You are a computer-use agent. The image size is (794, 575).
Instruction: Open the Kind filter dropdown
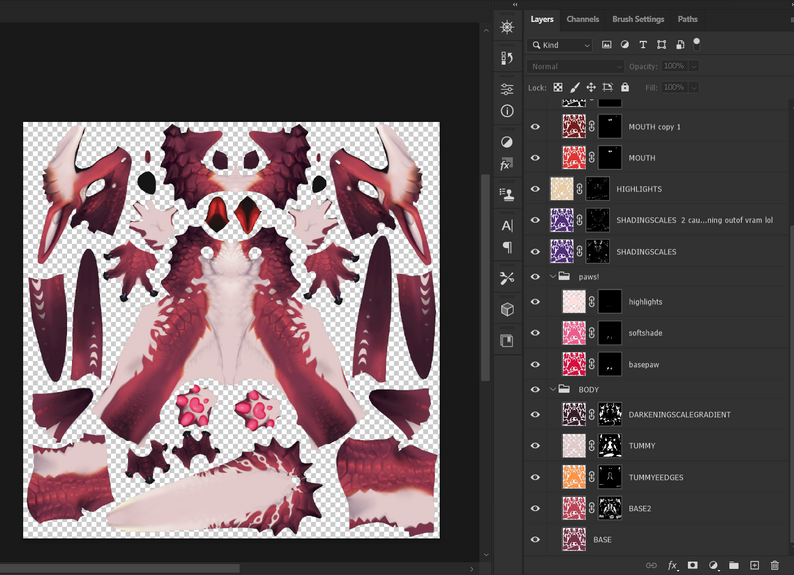561,45
